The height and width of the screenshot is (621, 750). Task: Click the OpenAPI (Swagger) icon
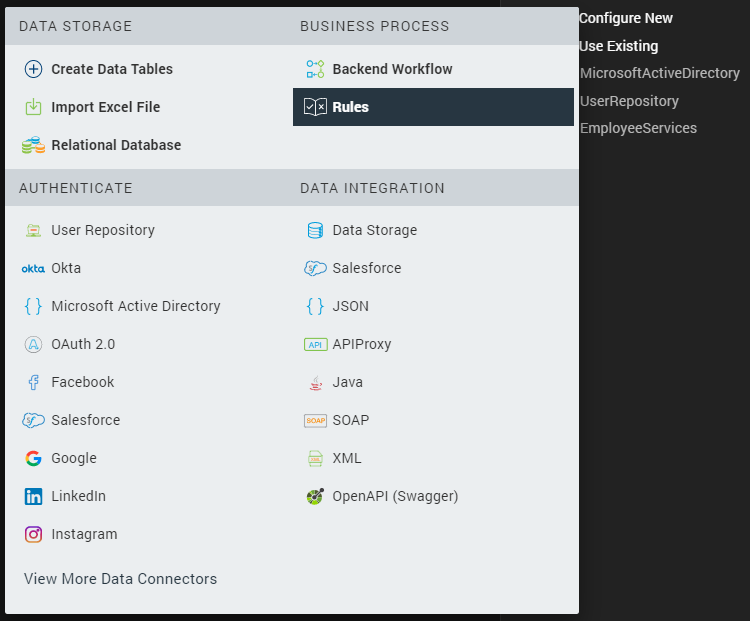pos(315,496)
